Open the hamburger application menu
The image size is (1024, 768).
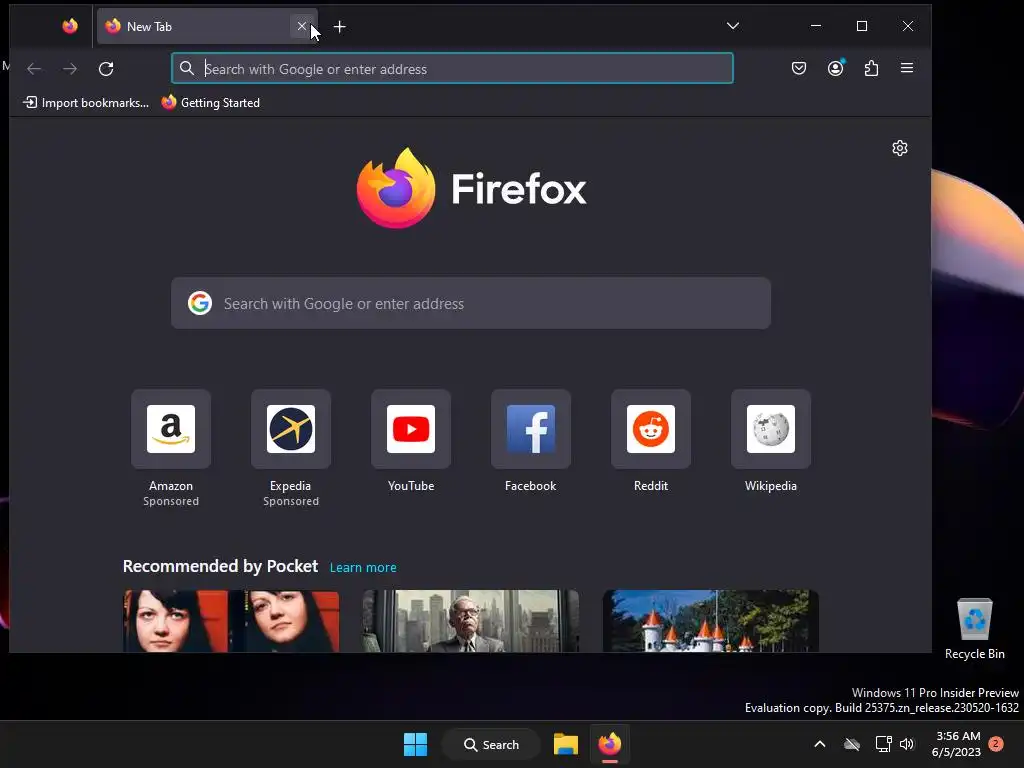click(x=906, y=68)
